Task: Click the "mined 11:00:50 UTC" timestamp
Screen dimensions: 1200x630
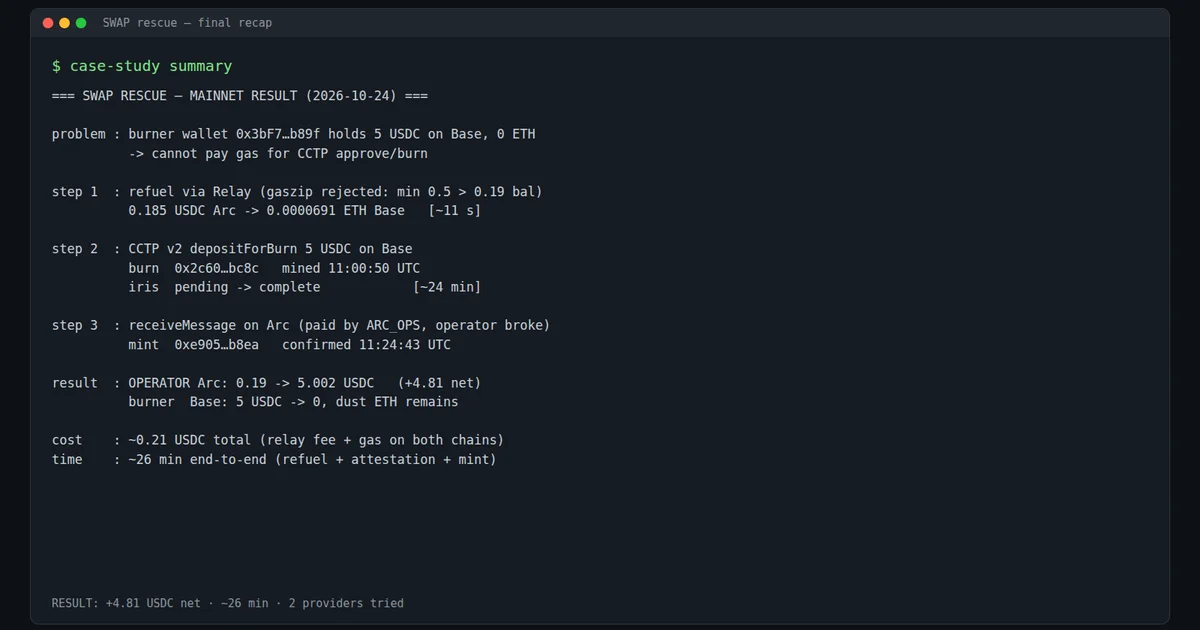Action: pyautogui.click(x=351, y=268)
